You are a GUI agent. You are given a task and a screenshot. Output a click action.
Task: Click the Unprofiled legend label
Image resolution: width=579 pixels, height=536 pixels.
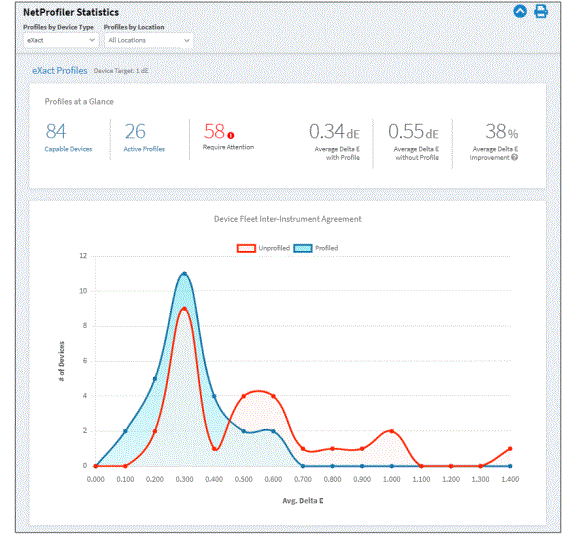coord(274,248)
